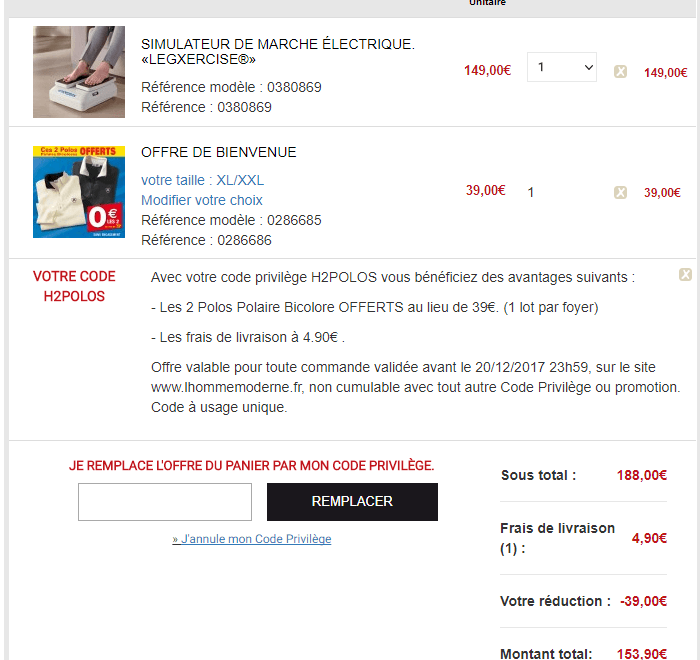This screenshot has height=660, width=700.
Task: Open the Simulateur de marche électrique title
Action: pyautogui.click(x=278, y=51)
